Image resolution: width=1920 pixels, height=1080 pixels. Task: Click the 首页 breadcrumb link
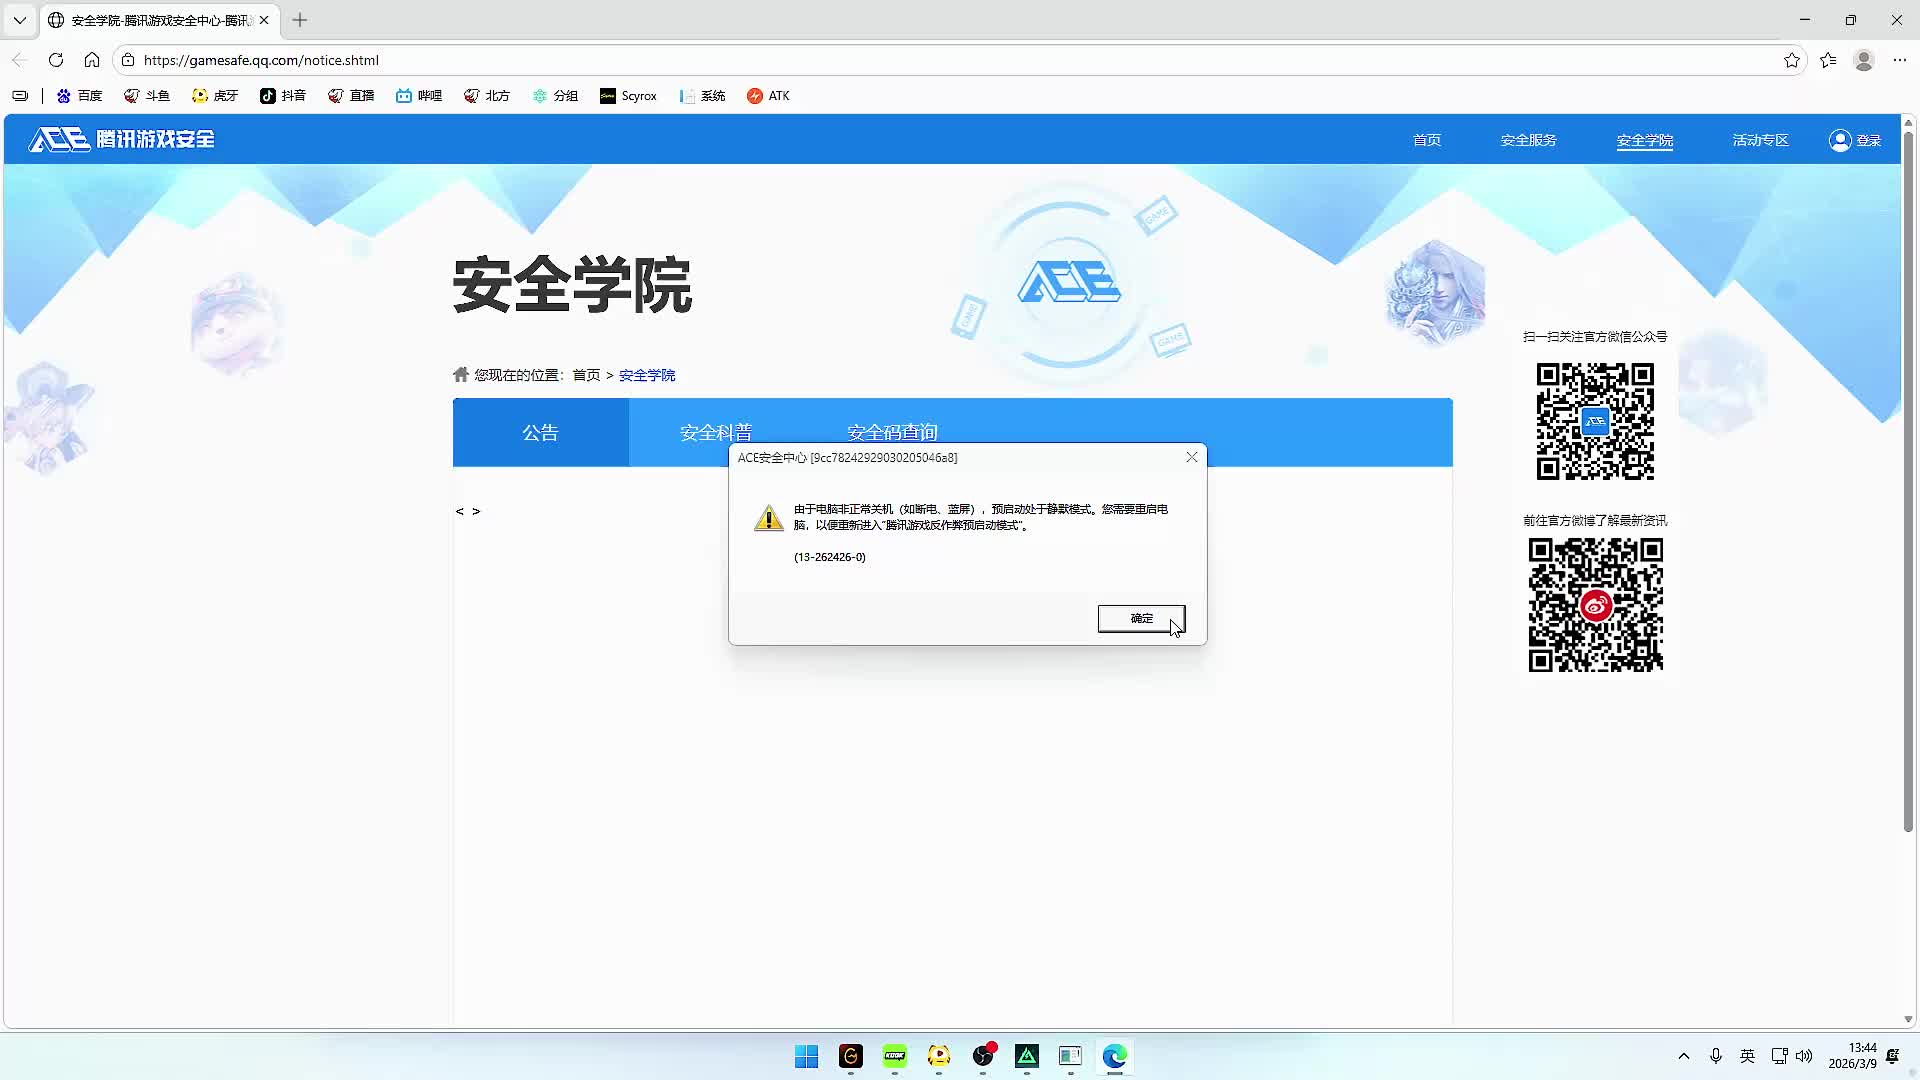pos(586,375)
